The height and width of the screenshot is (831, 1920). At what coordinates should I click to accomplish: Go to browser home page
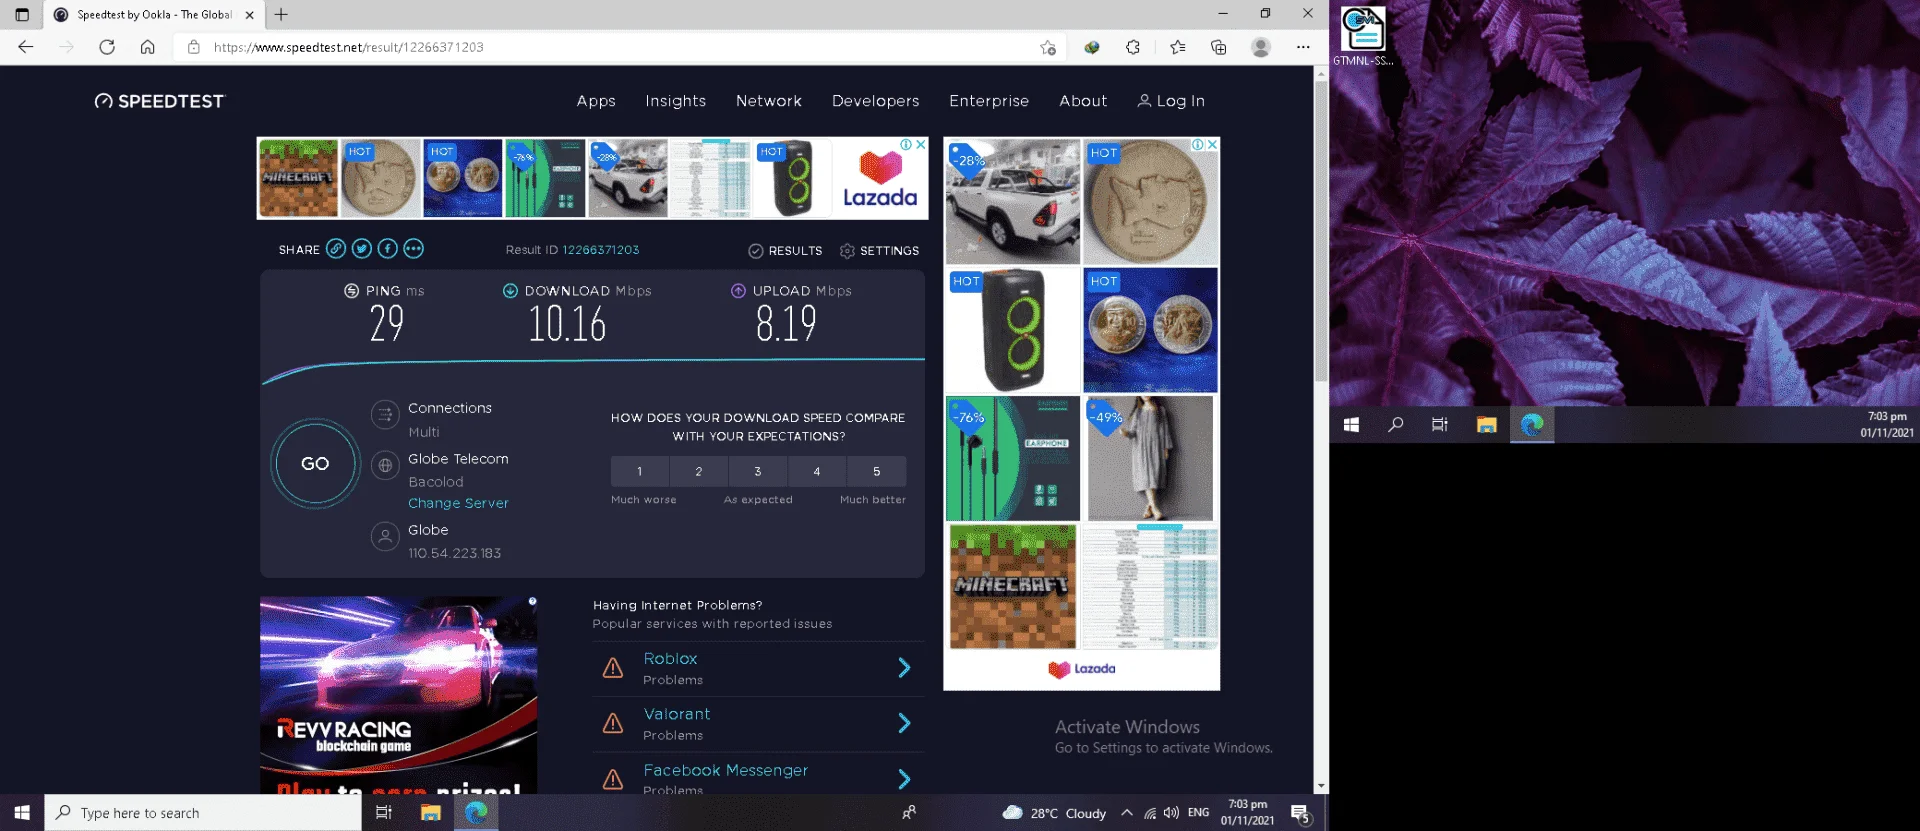(147, 47)
